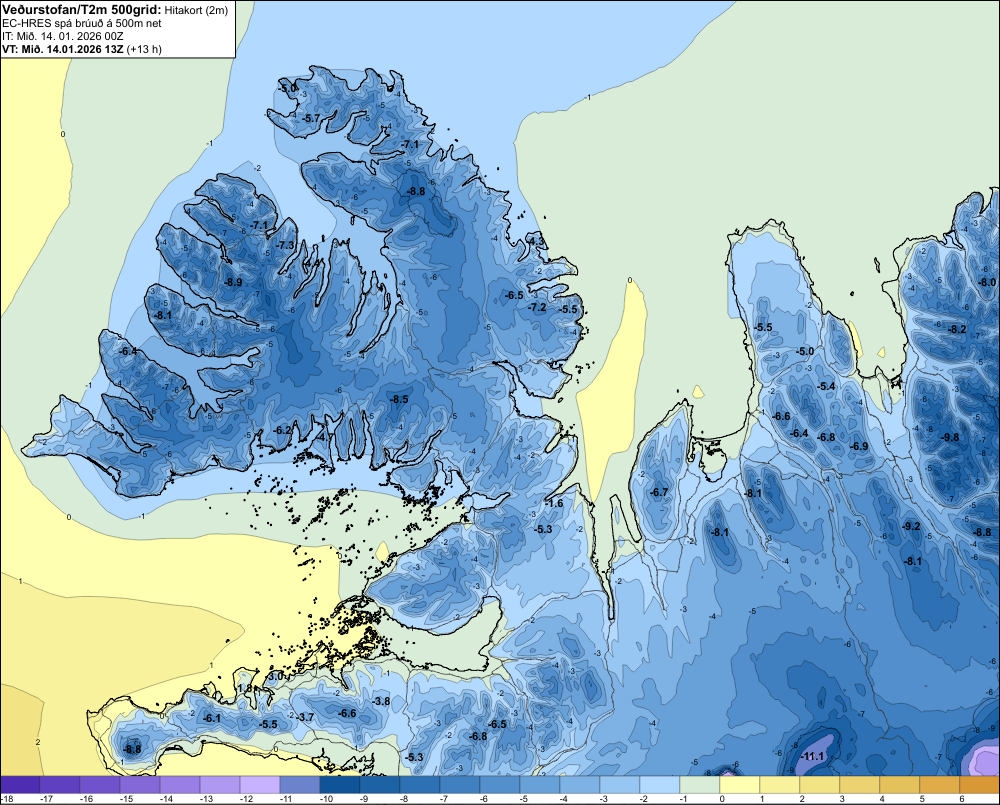1000x805 pixels.
Task: Click the "-11.1" temperature label on the map
Action: coord(813,757)
